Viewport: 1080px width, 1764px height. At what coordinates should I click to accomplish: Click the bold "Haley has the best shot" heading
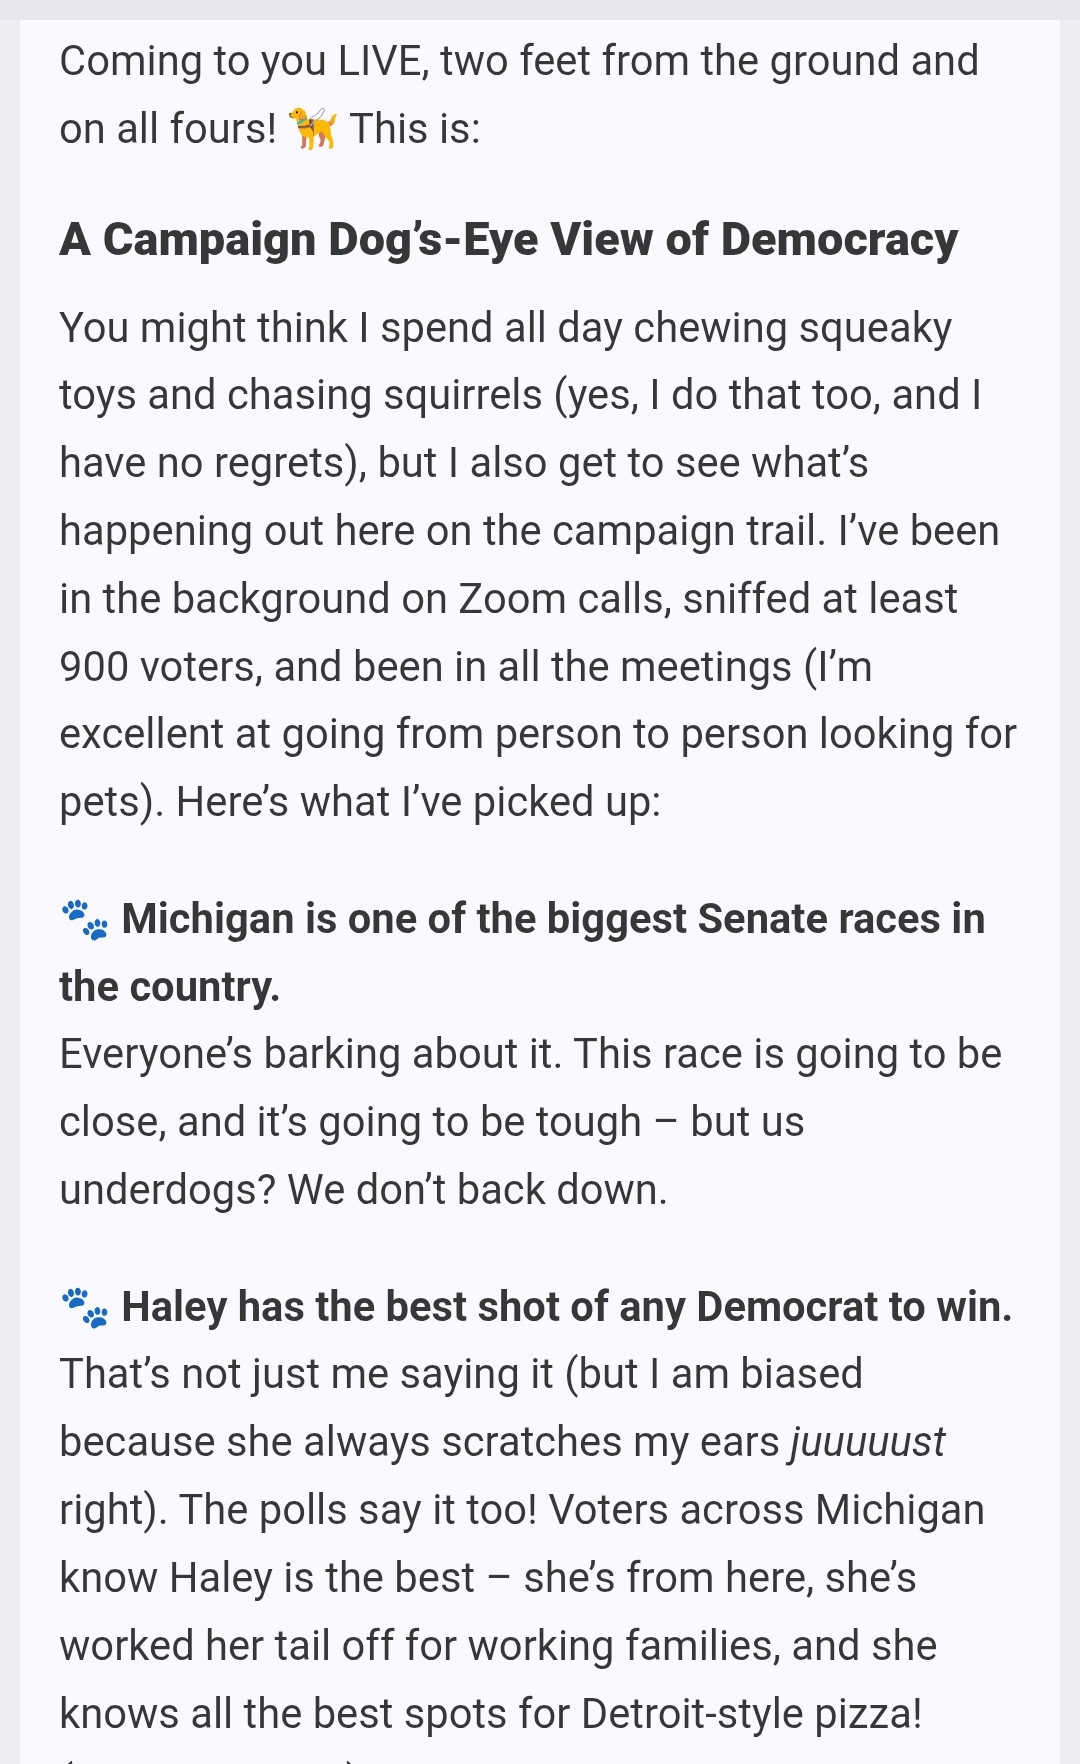coord(566,1307)
